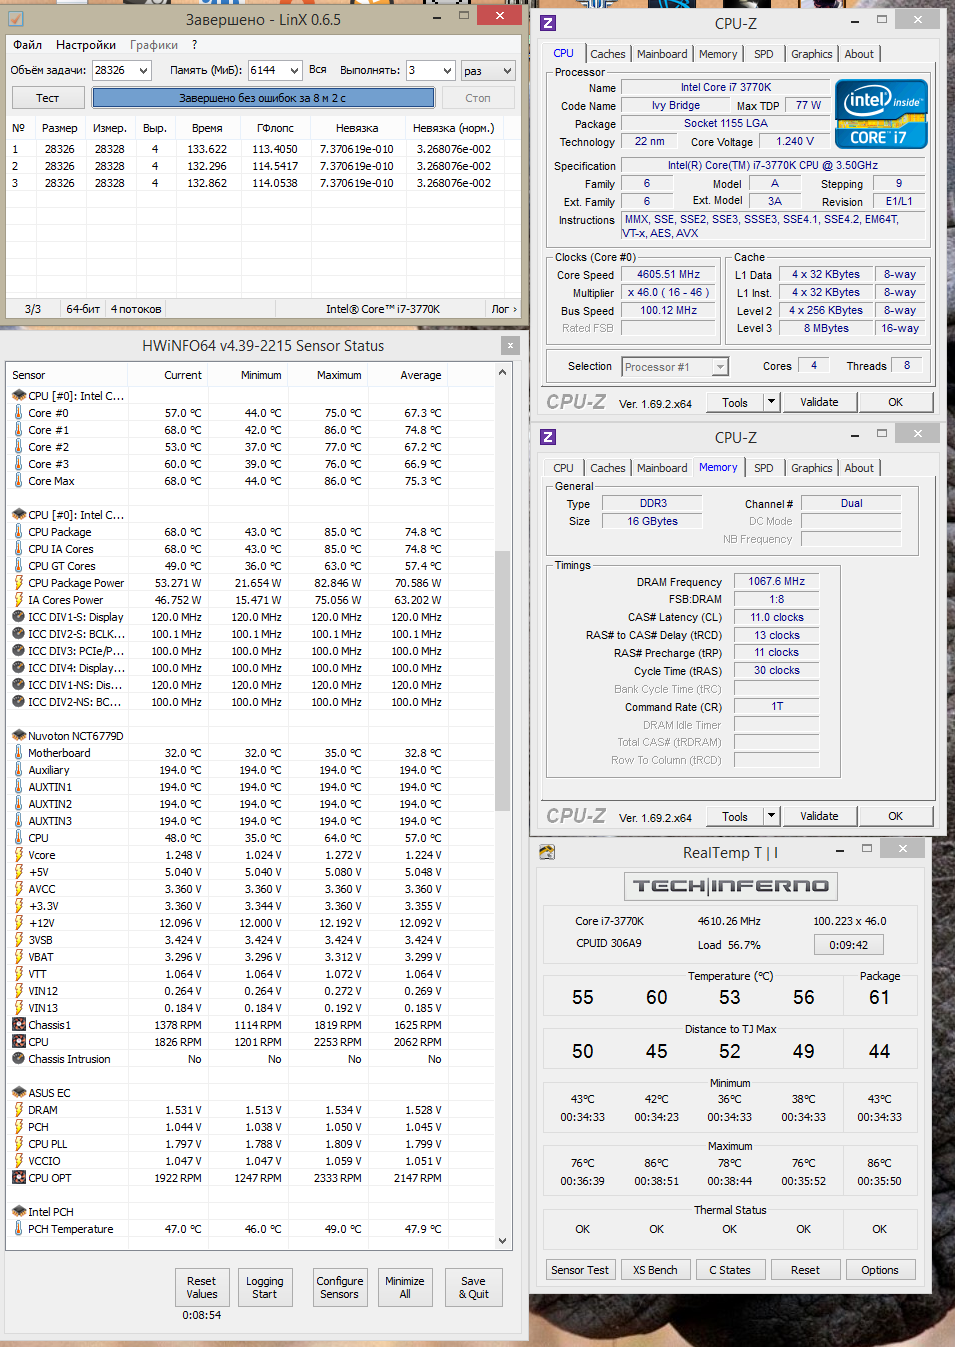Click the Intel PCH group icon
Screen dimensions: 955x1347
coord(18,1212)
